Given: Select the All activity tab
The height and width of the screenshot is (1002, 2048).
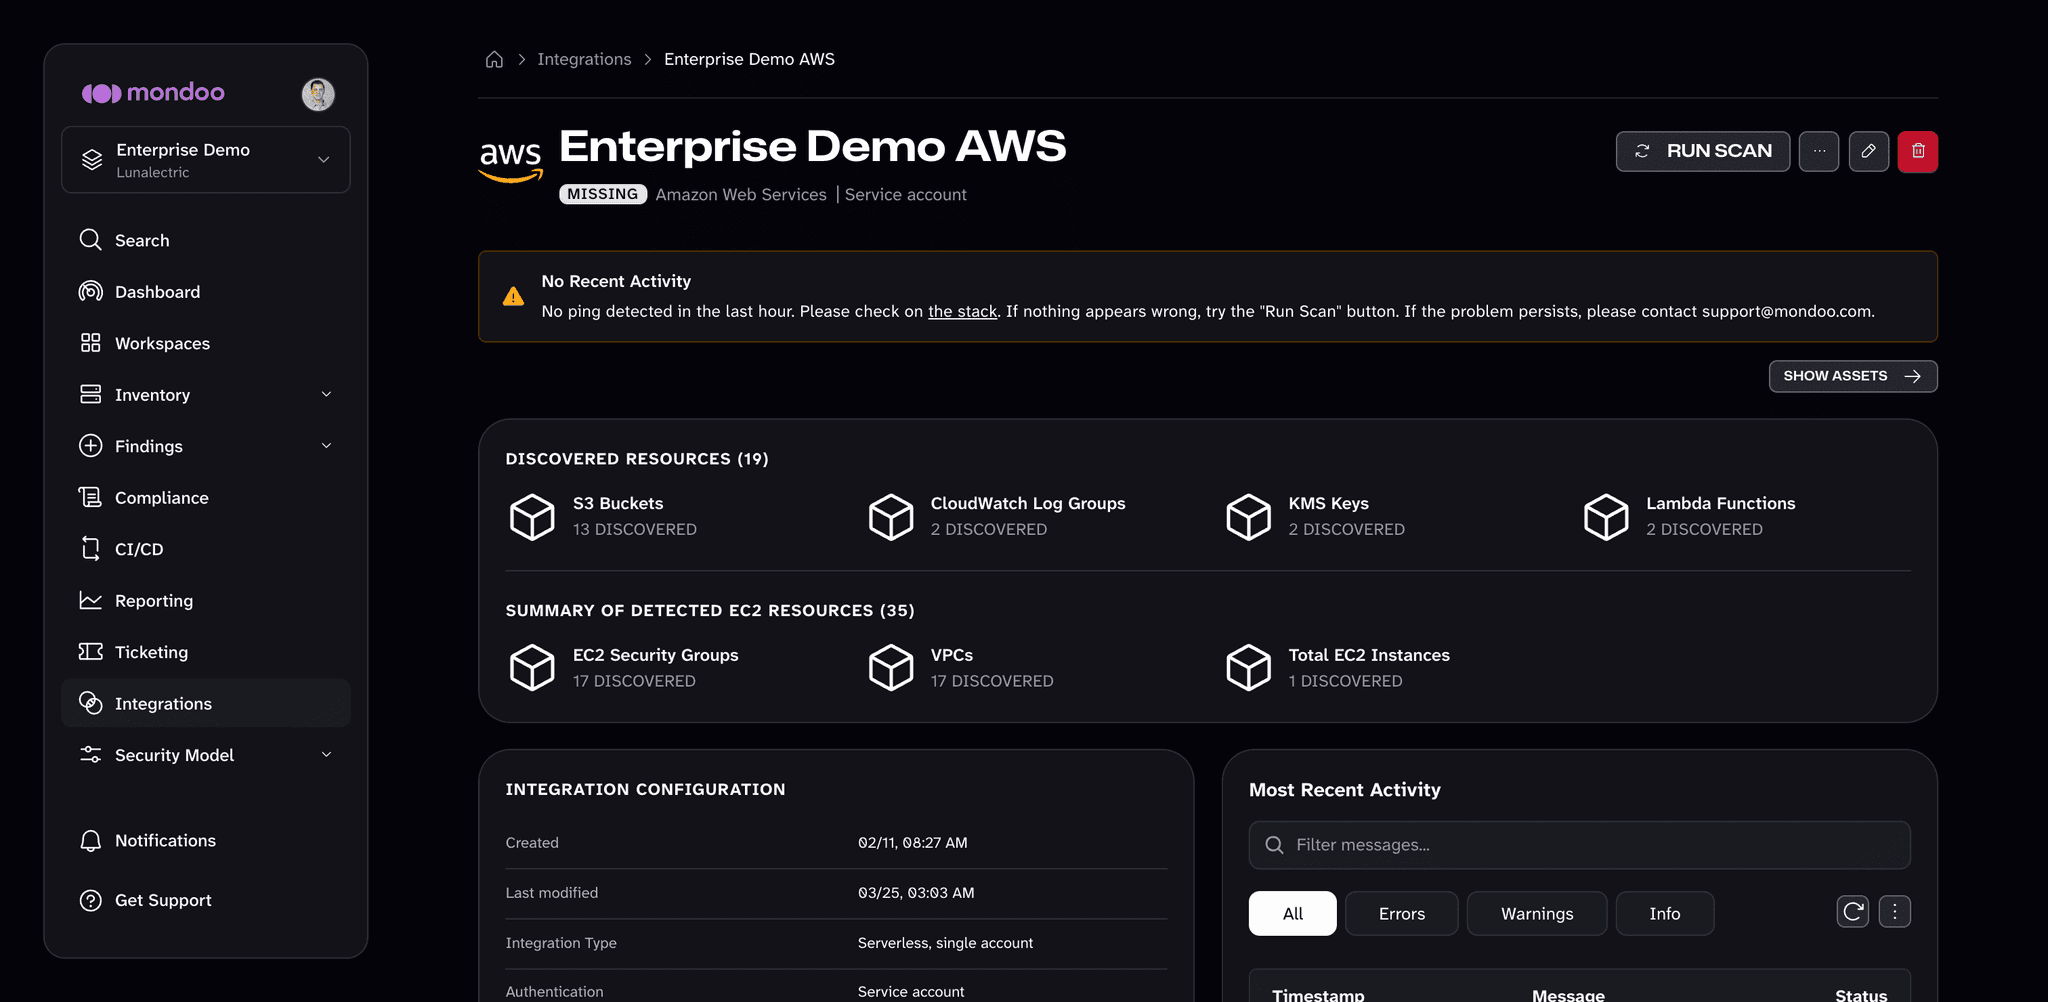Looking at the screenshot, I should (x=1292, y=914).
